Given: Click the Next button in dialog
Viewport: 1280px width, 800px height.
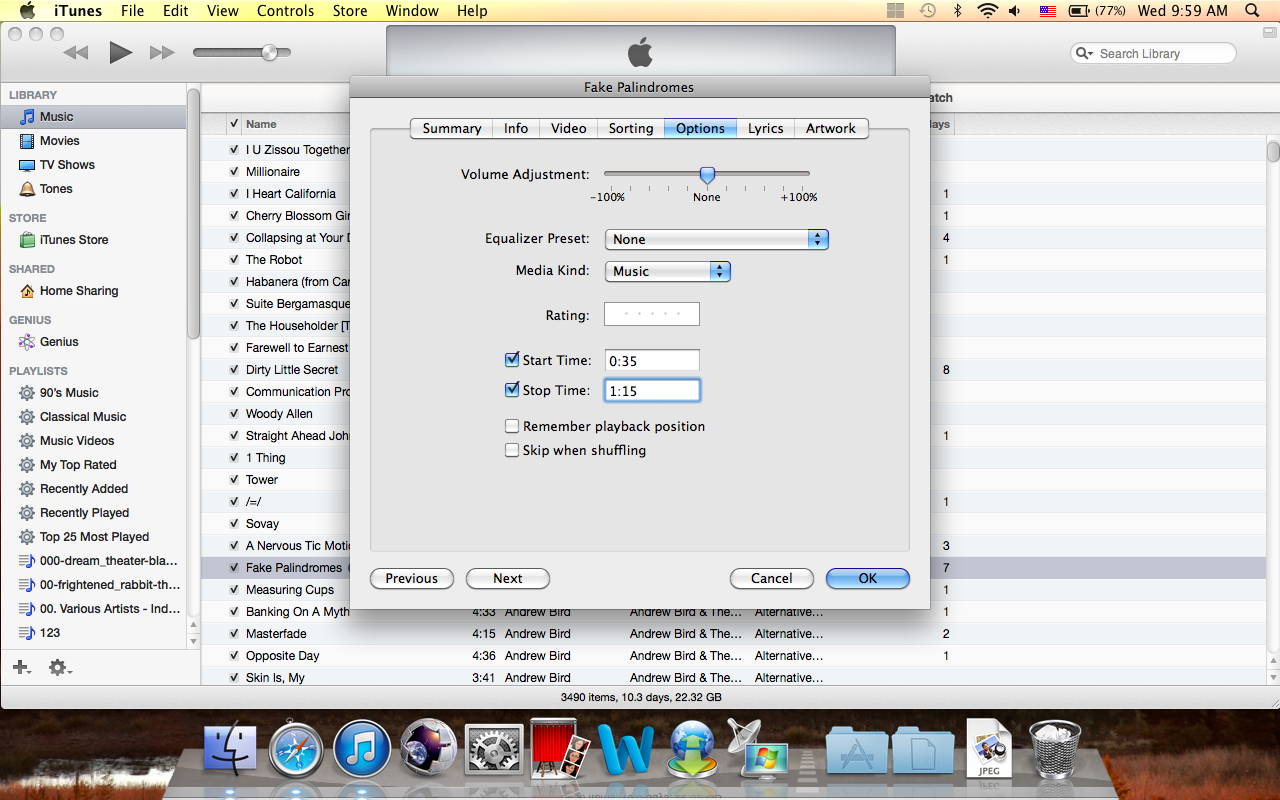Looking at the screenshot, I should (x=508, y=578).
